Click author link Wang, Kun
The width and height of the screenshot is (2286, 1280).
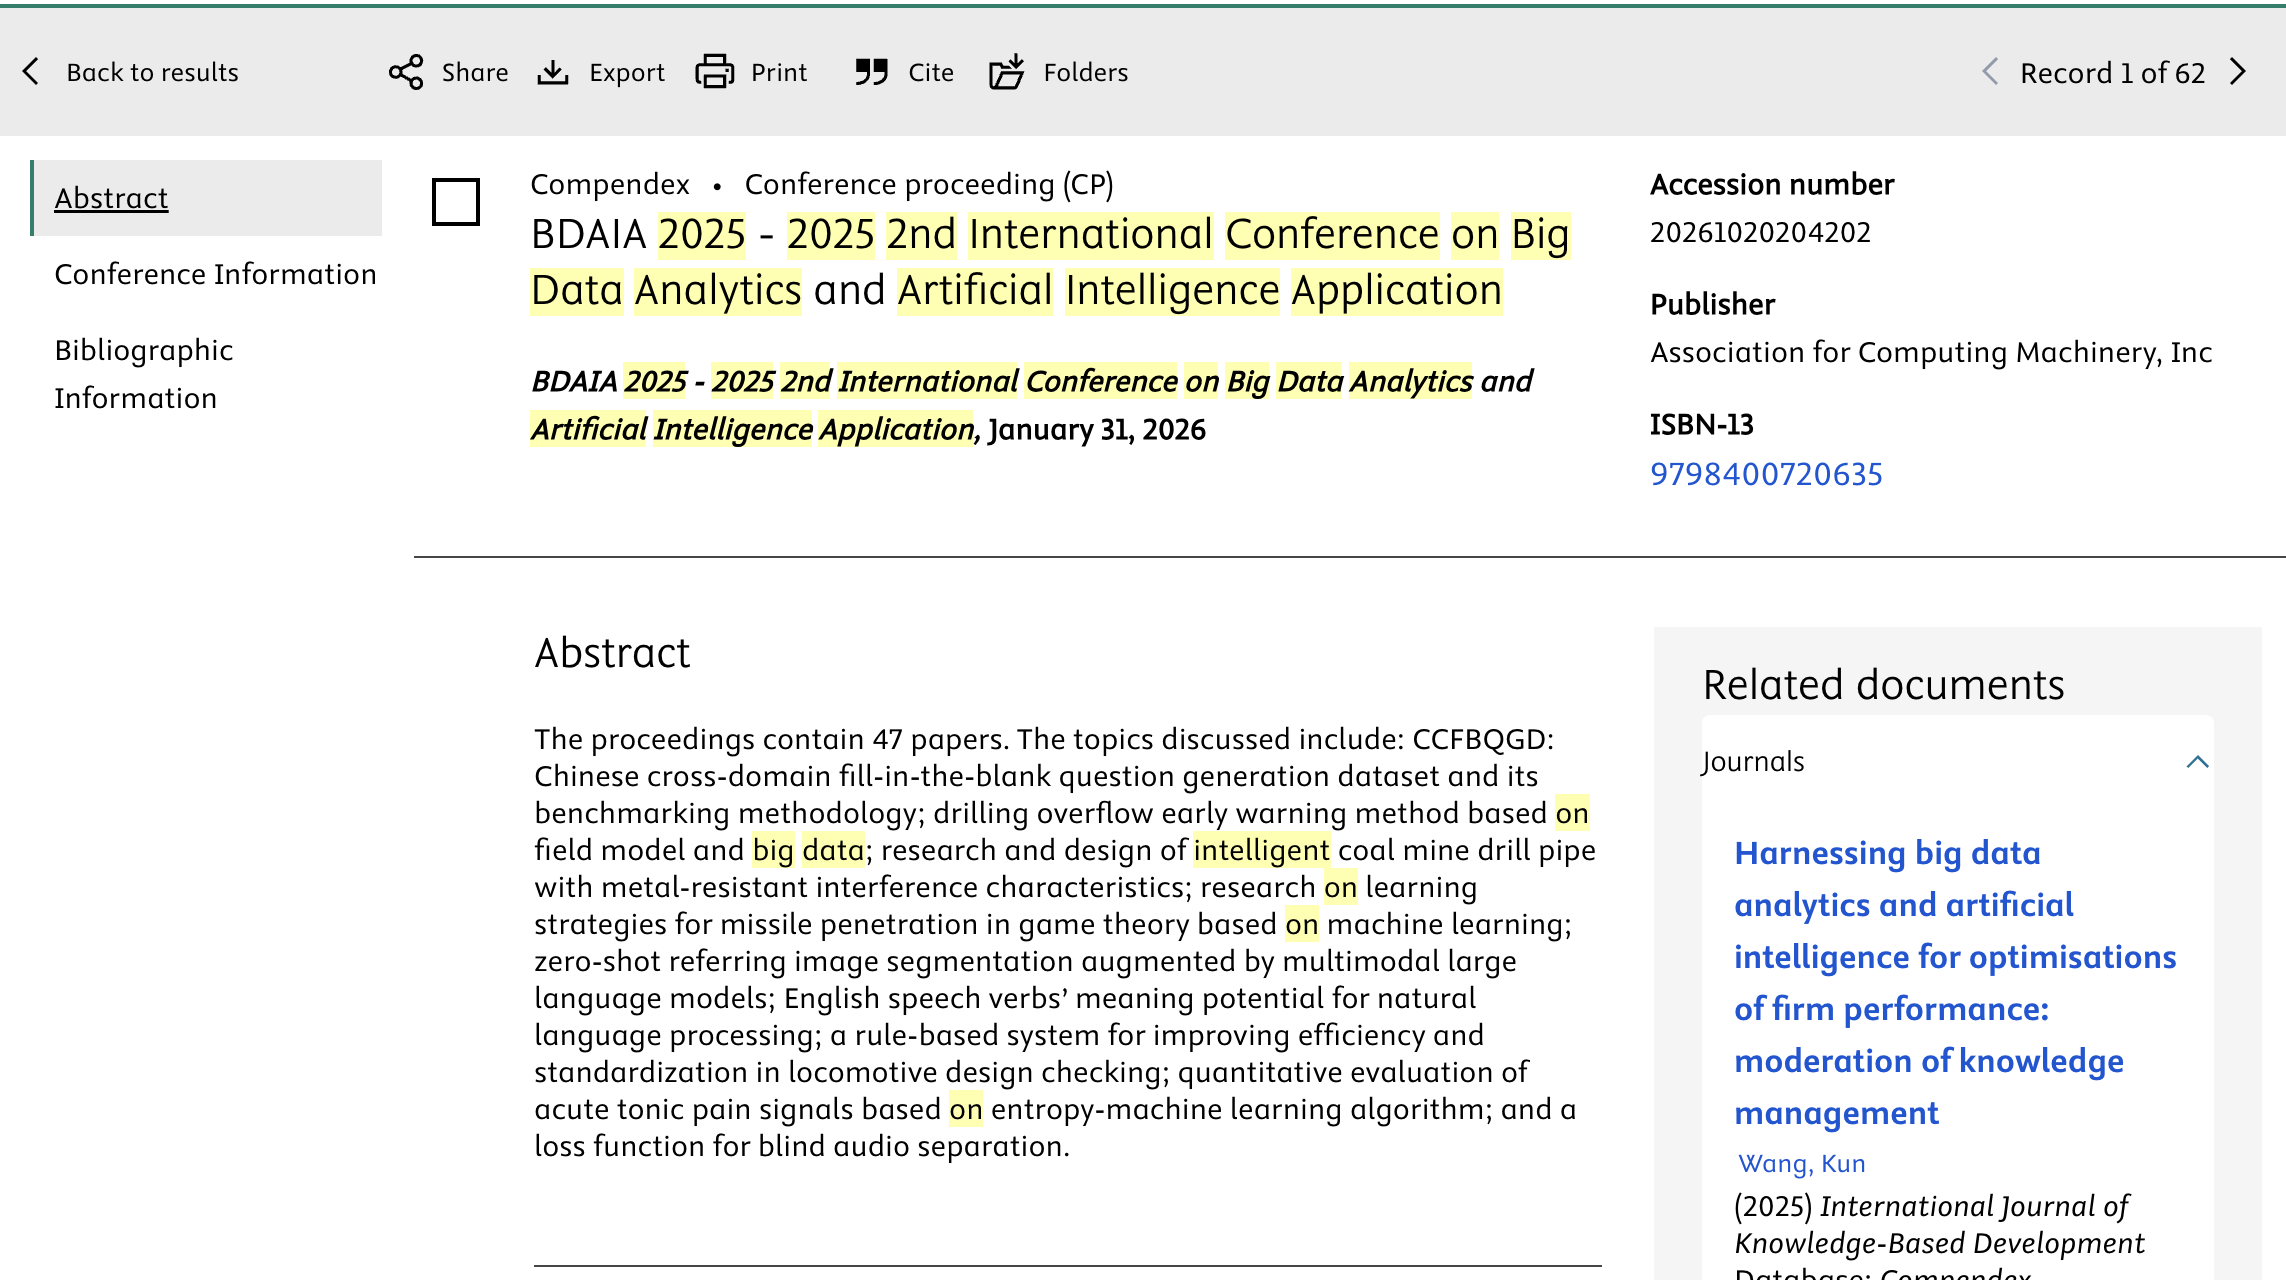coord(1801,1163)
